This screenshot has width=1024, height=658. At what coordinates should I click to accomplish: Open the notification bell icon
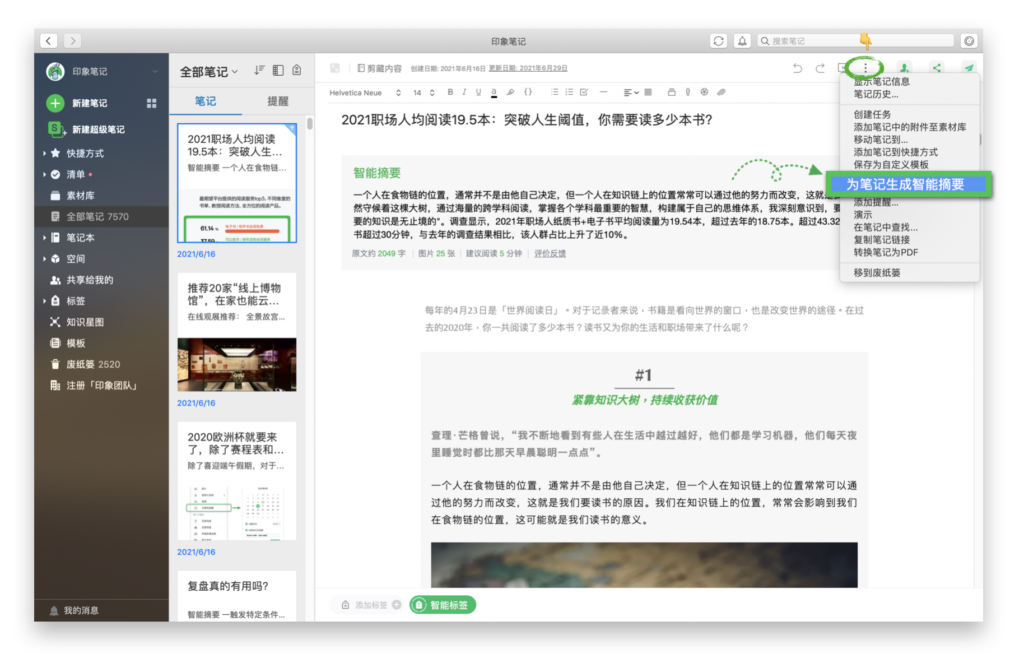tap(743, 40)
